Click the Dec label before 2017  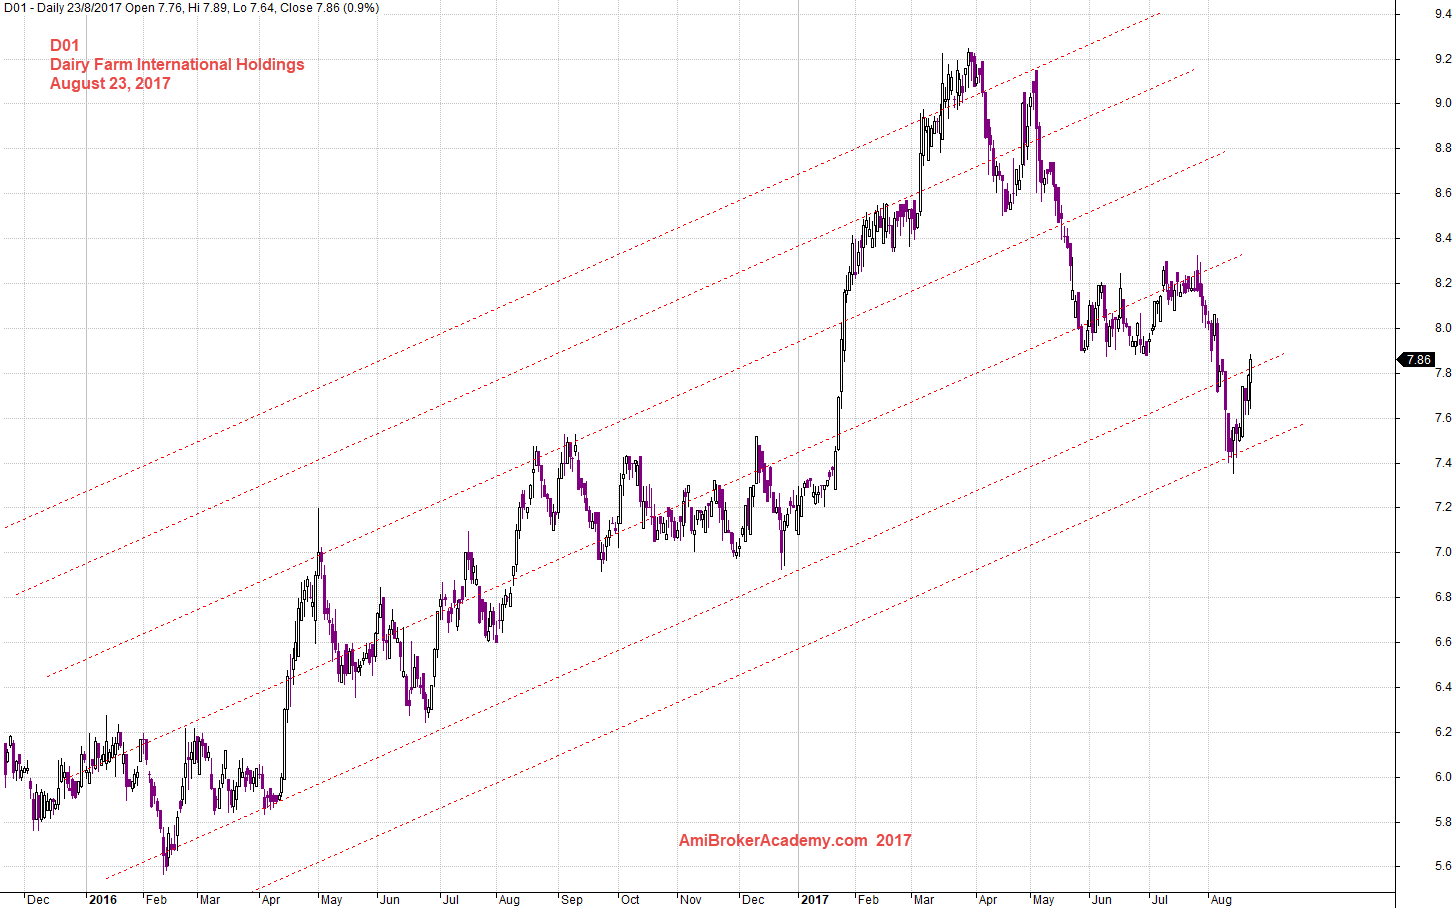point(753,900)
